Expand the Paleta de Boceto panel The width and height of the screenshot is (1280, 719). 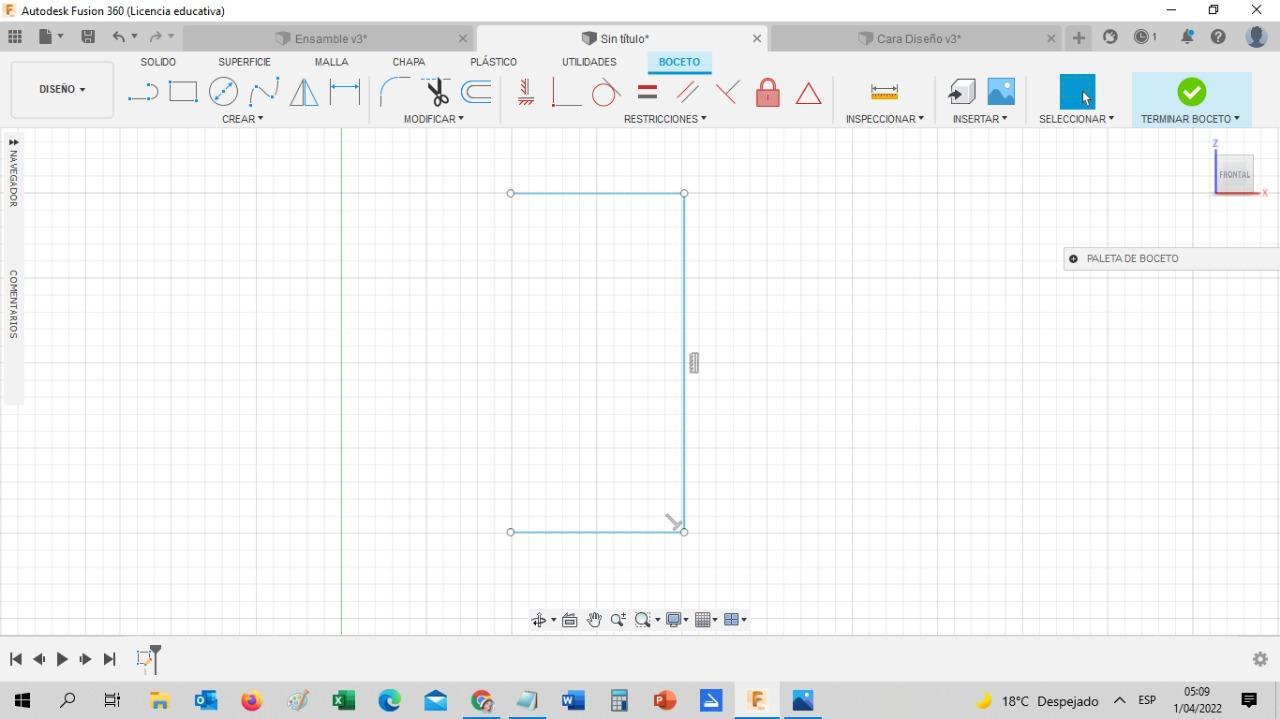tap(1073, 259)
